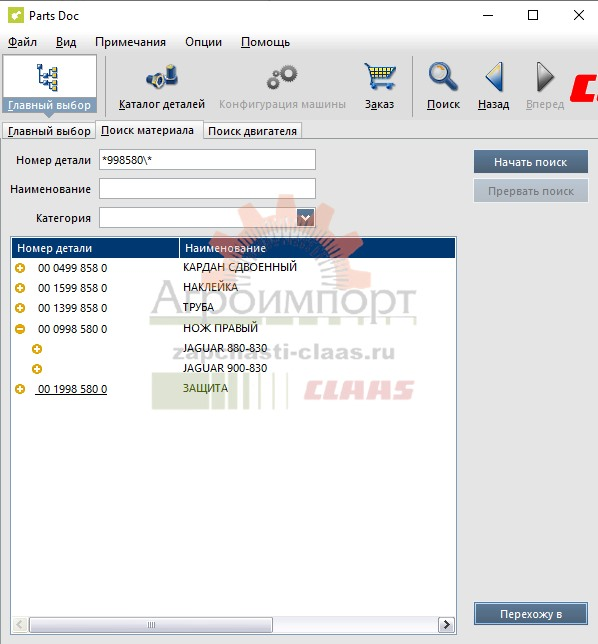Click the Вперед forward arrow icon
This screenshot has height=644, width=598.
(x=545, y=77)
